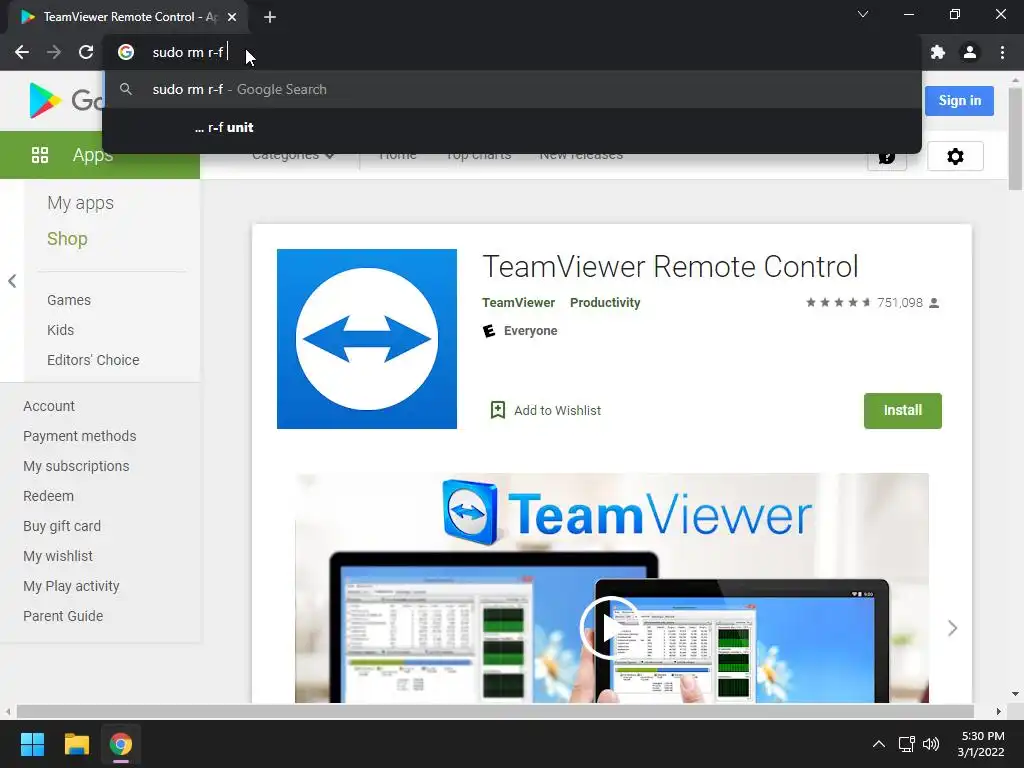The image size is (1024, 768).
Task: Reload the current page
Action: pyautogui.click(x=86, y=52)
